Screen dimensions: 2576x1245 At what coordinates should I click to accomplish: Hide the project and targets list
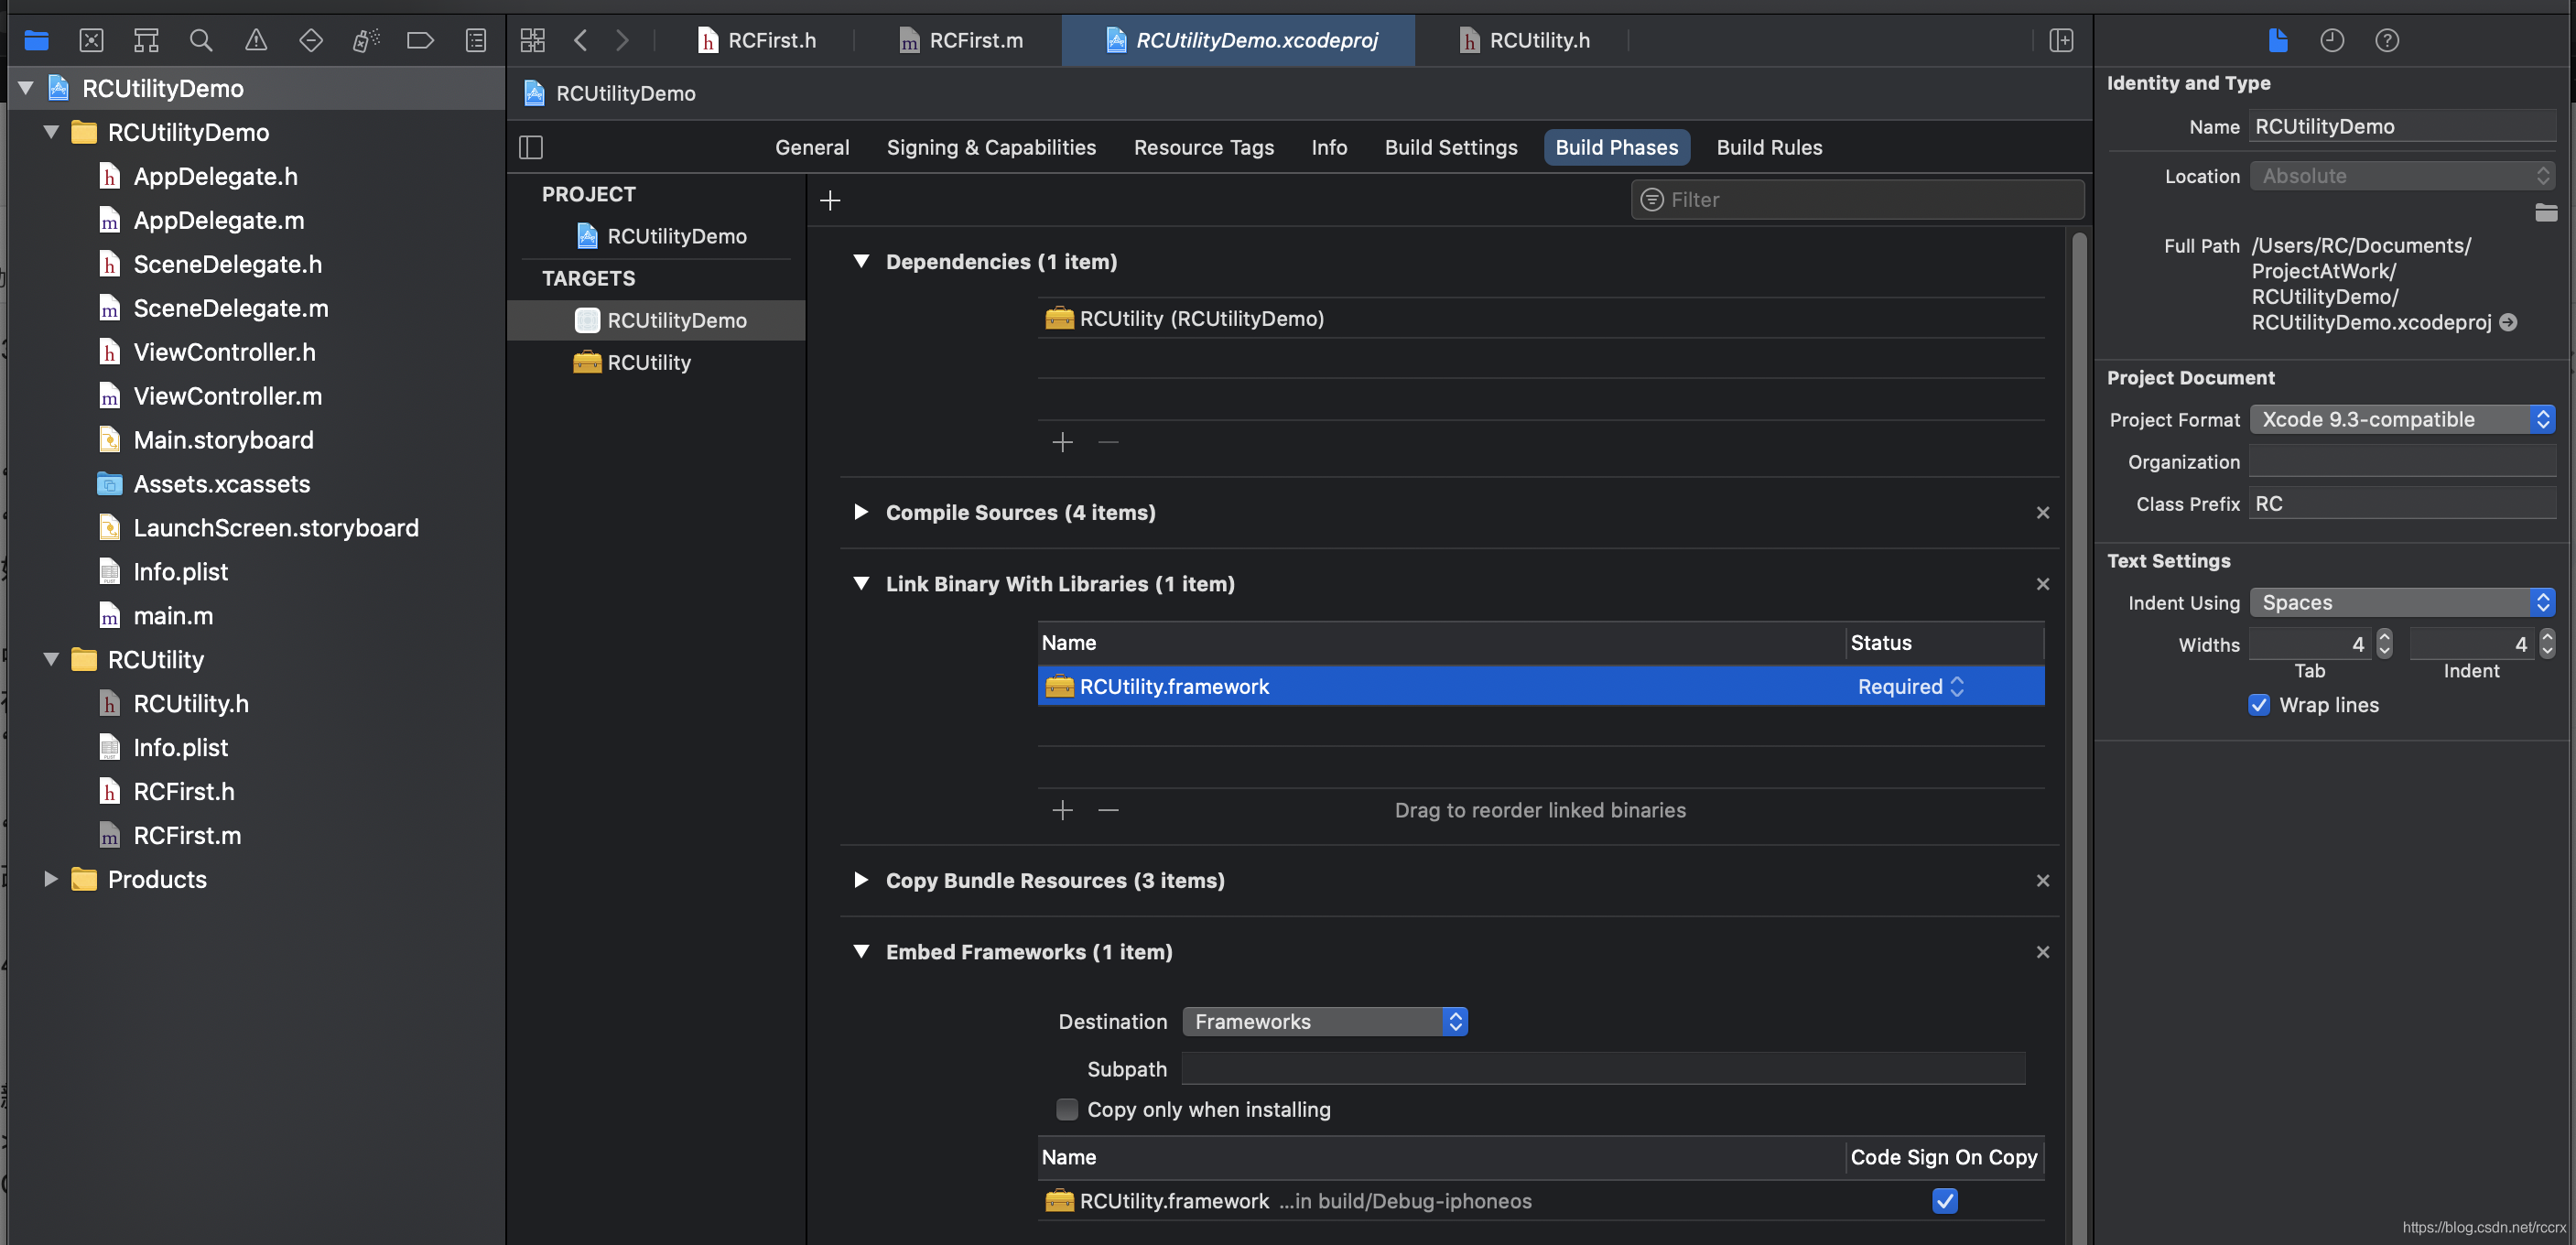tap(531, 147)
